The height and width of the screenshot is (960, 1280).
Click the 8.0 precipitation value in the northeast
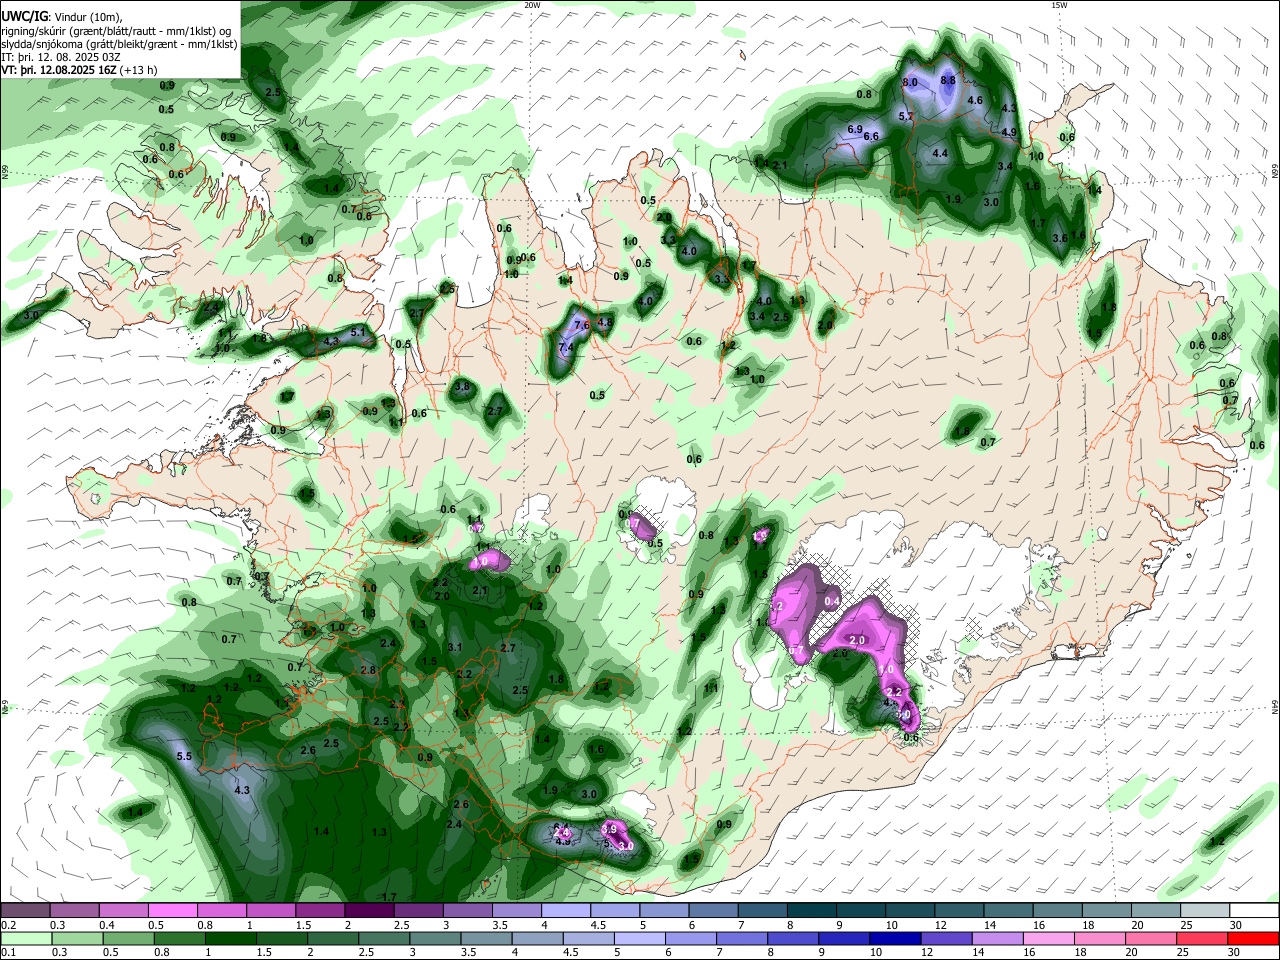click(x=910, y=81)
